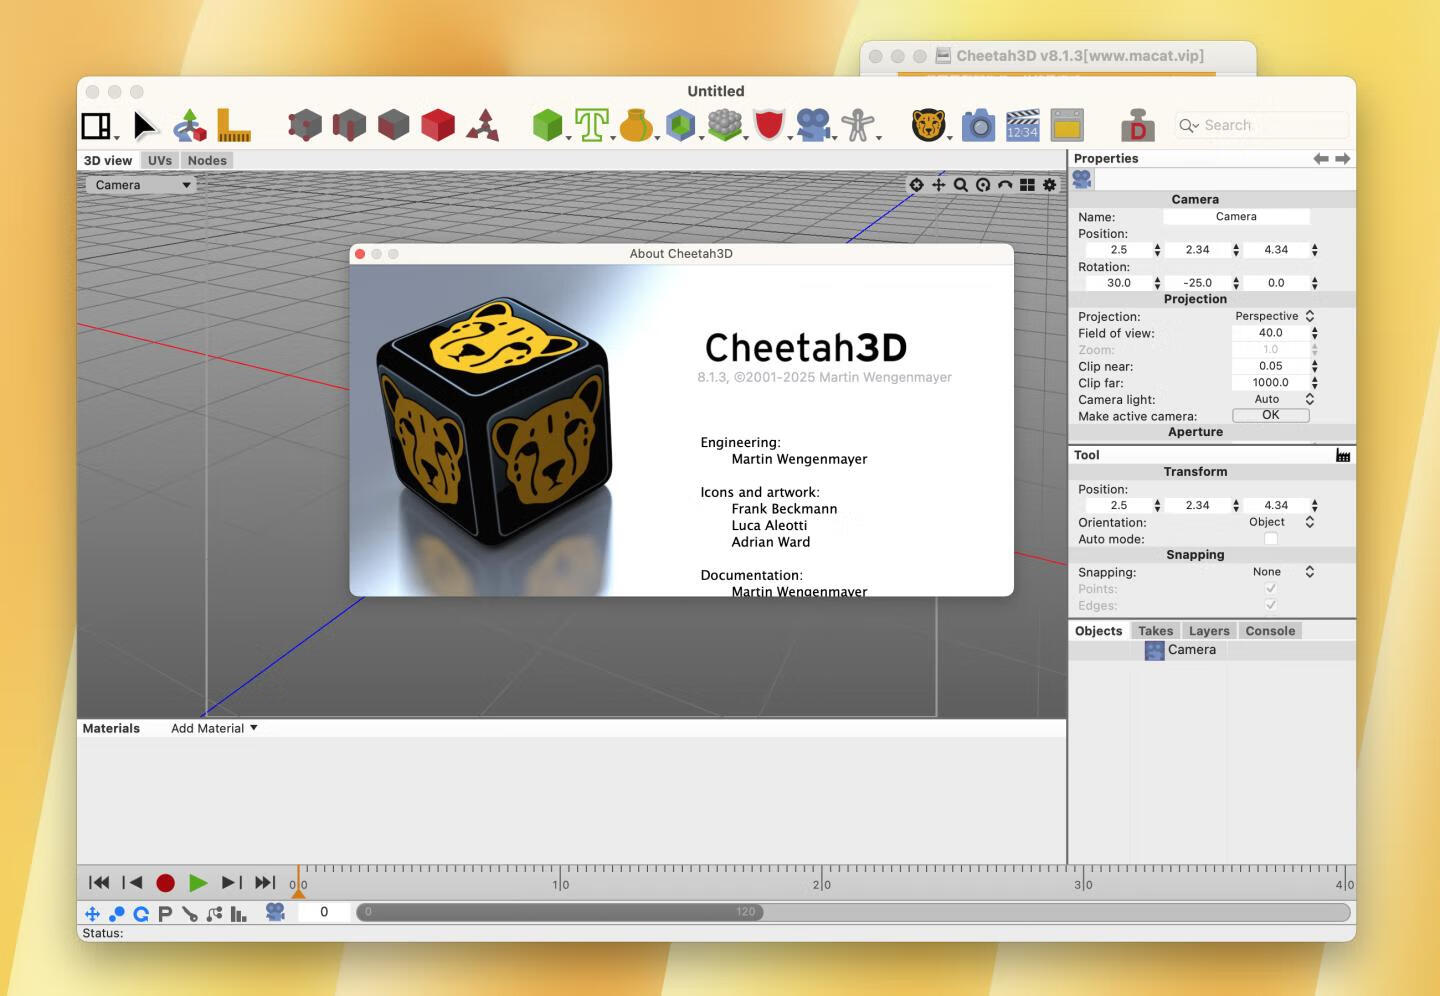Click the viewport zoom magnifier icon
The height and width of the screenshot is (996, 1440).
pos(961,185)
